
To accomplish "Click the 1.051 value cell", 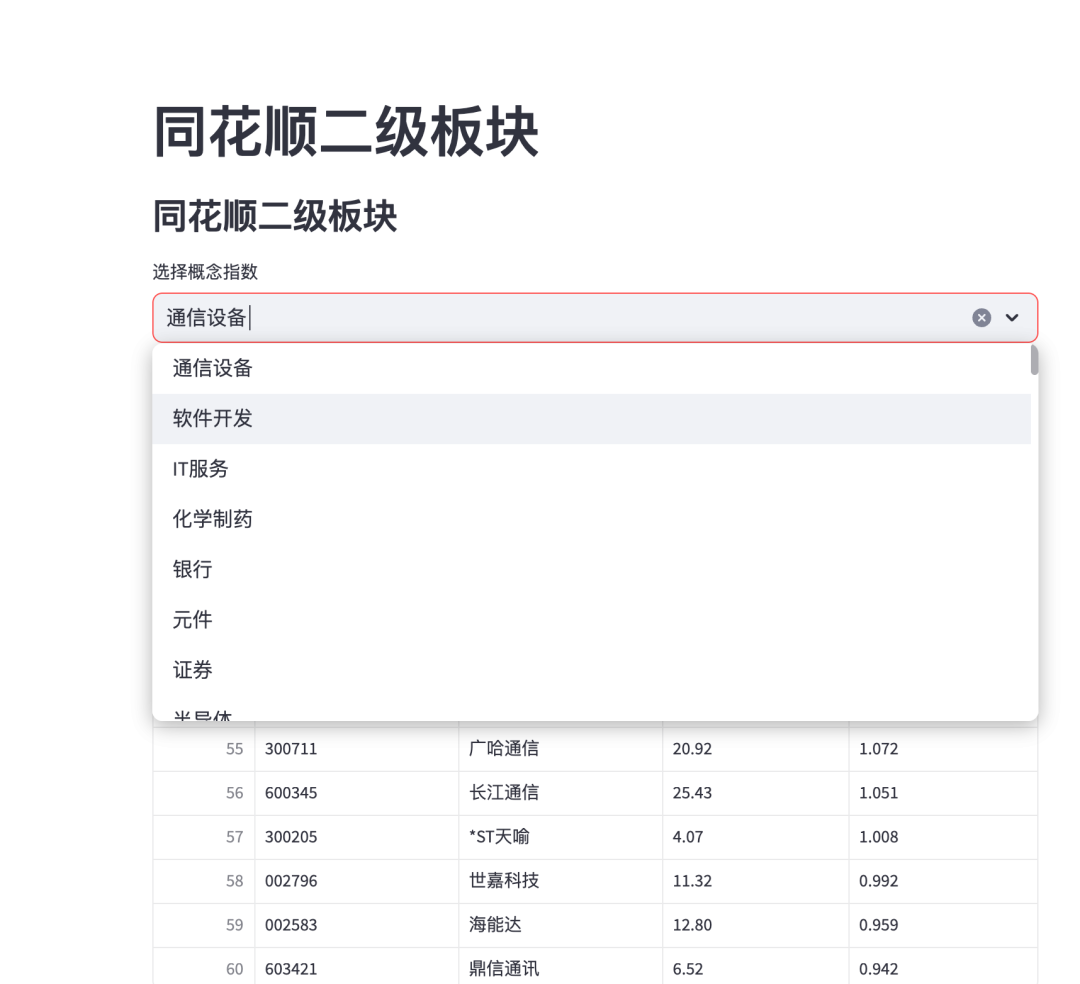I will click(x=943, y=793).
